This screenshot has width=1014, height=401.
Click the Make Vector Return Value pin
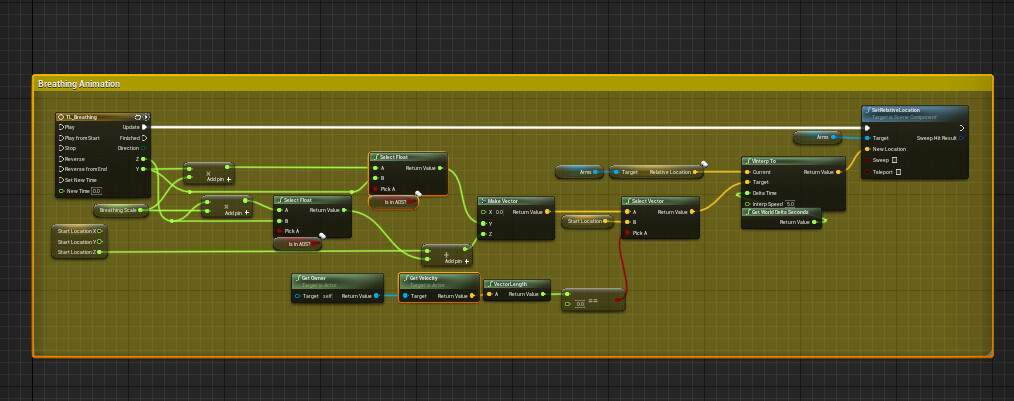547,211
